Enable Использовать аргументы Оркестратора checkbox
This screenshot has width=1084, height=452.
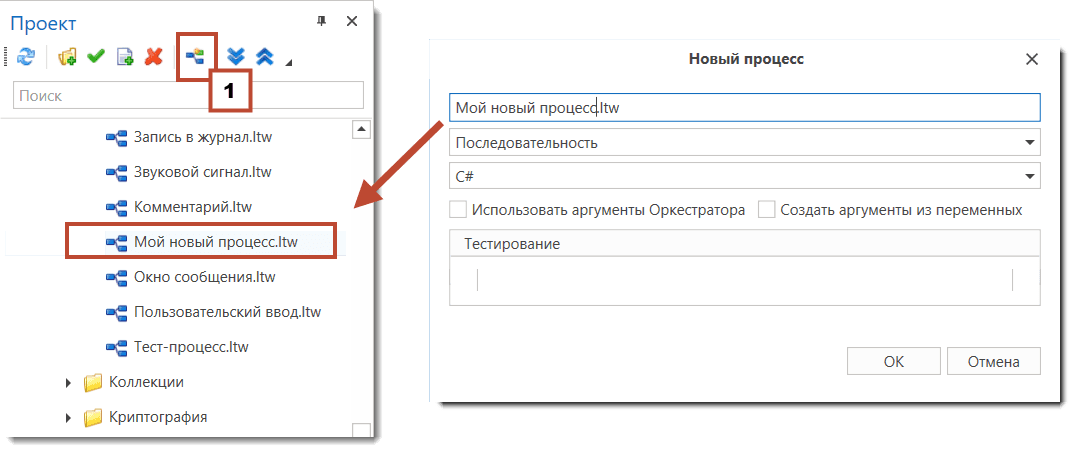(459, 210)
